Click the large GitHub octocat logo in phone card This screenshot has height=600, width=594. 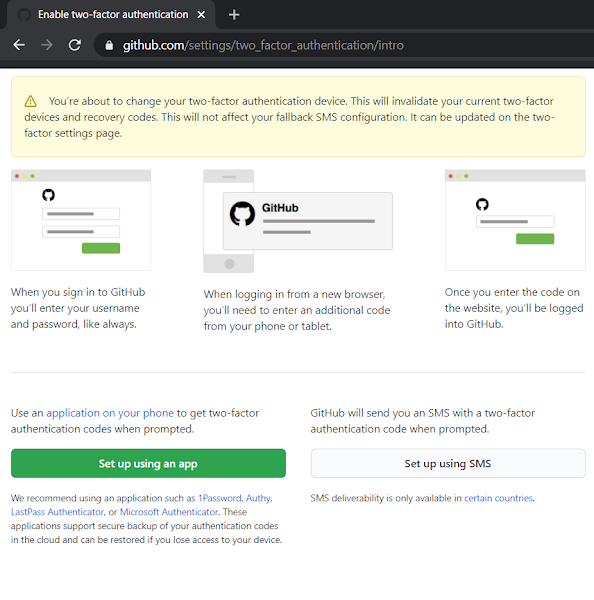click(242, 214)
